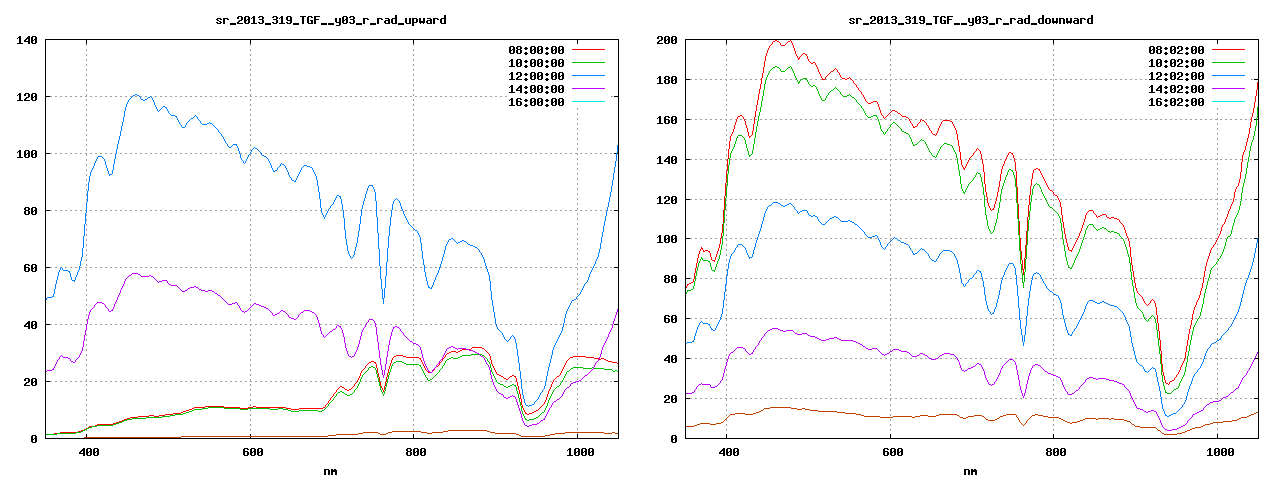This screenshot has width=1280, height=480.
Task: Select the 08:00:00 legend entry
Action: [536, 50]
